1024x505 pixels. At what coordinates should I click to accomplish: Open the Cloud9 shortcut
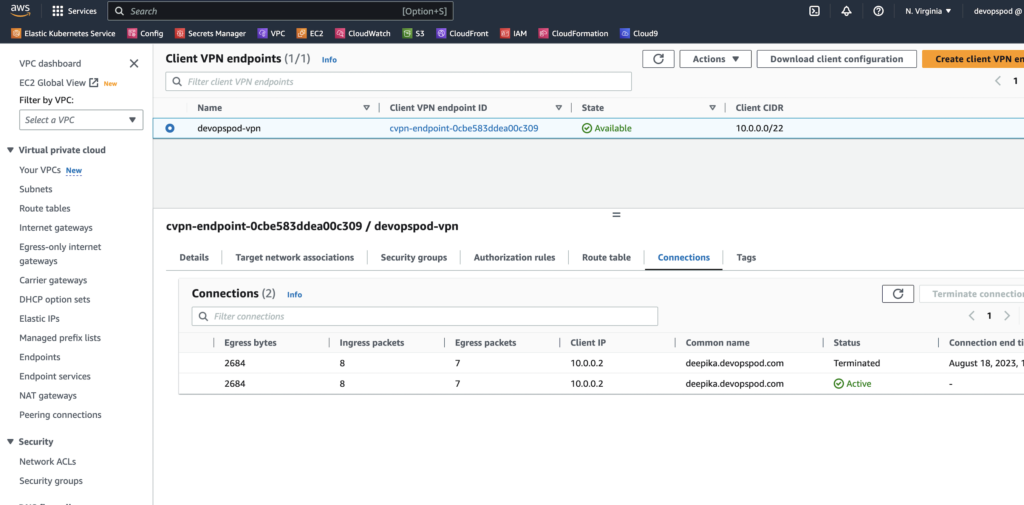point(639,33)
